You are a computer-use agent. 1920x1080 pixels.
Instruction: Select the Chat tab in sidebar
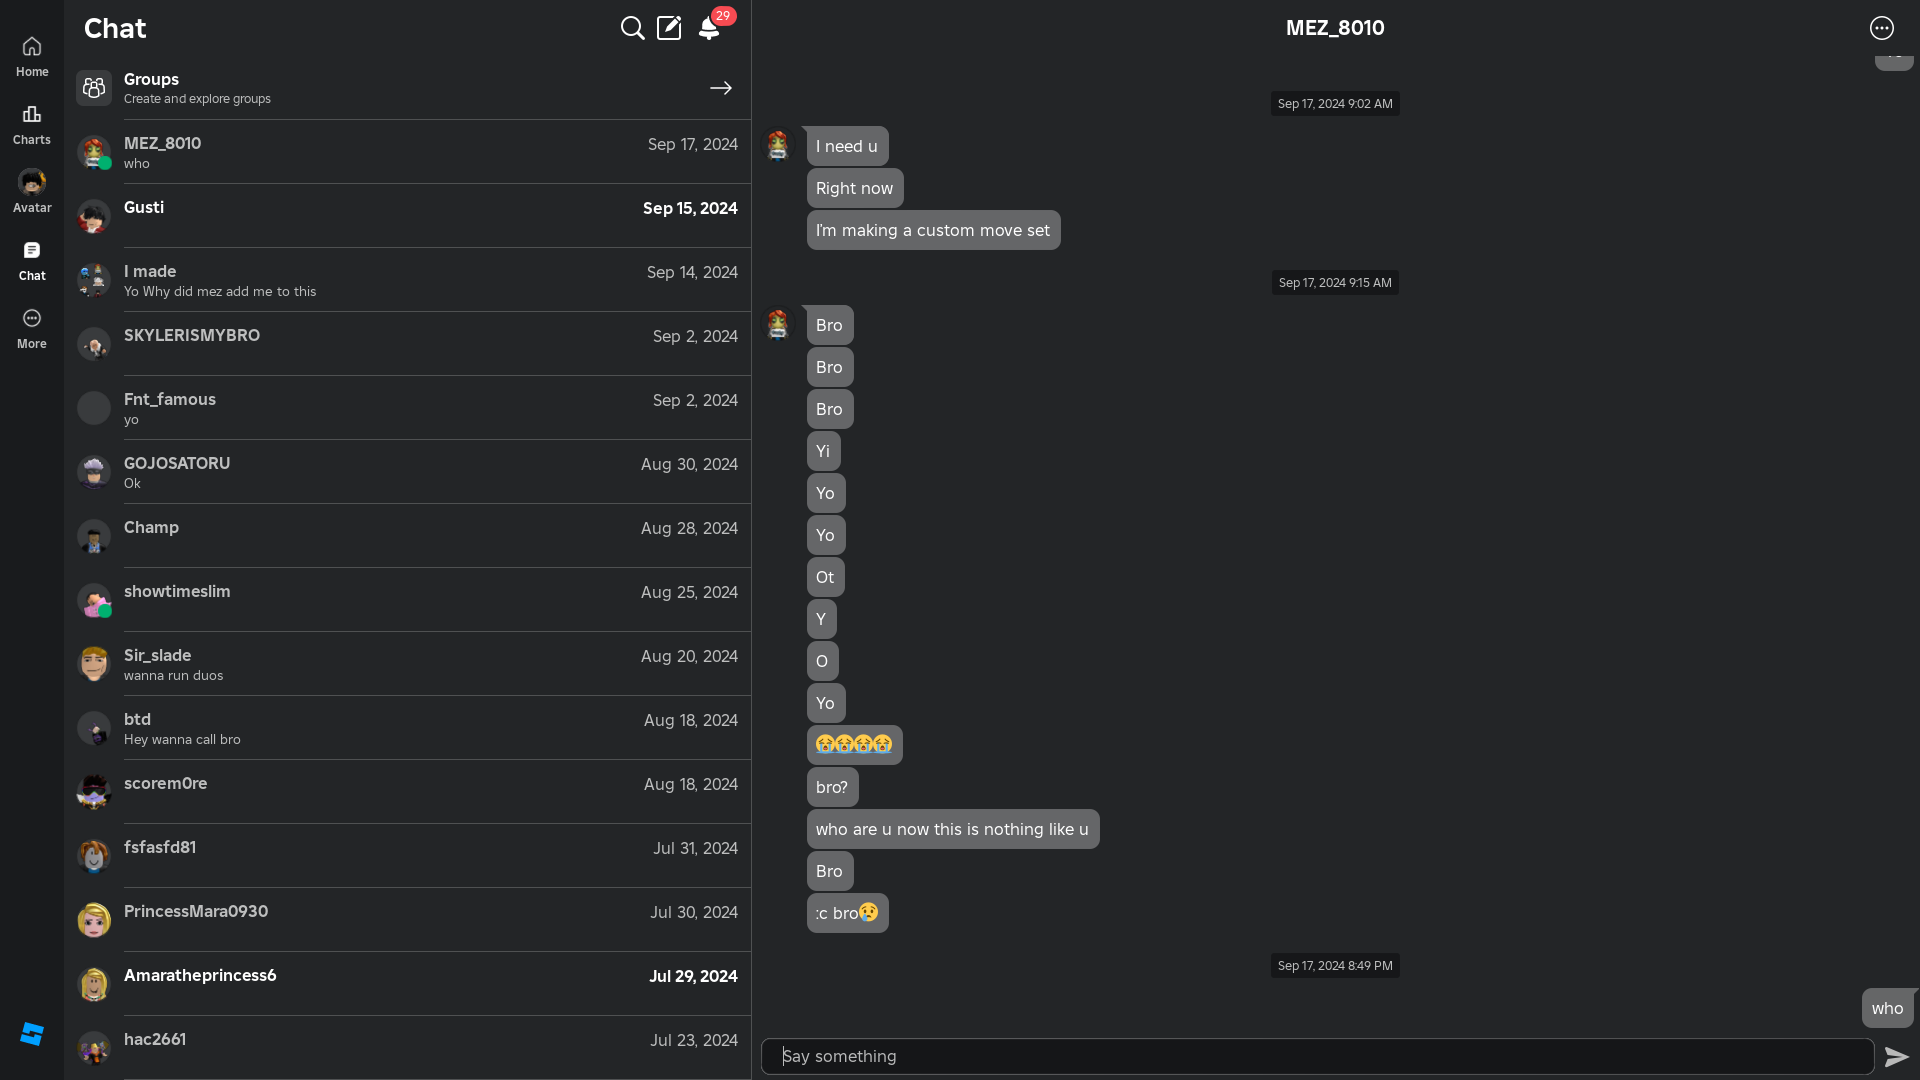(32, 260)
